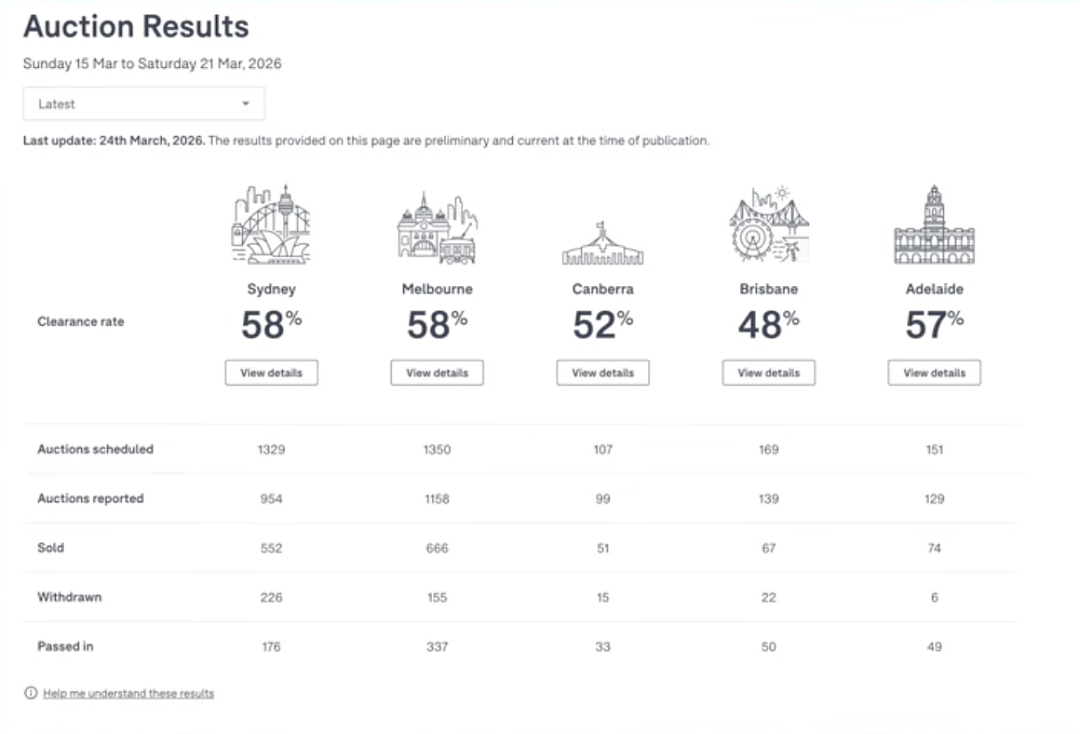1080x734 pixels.
Task: View details for Adelaide auctions
Action: [x=934, y=373]
